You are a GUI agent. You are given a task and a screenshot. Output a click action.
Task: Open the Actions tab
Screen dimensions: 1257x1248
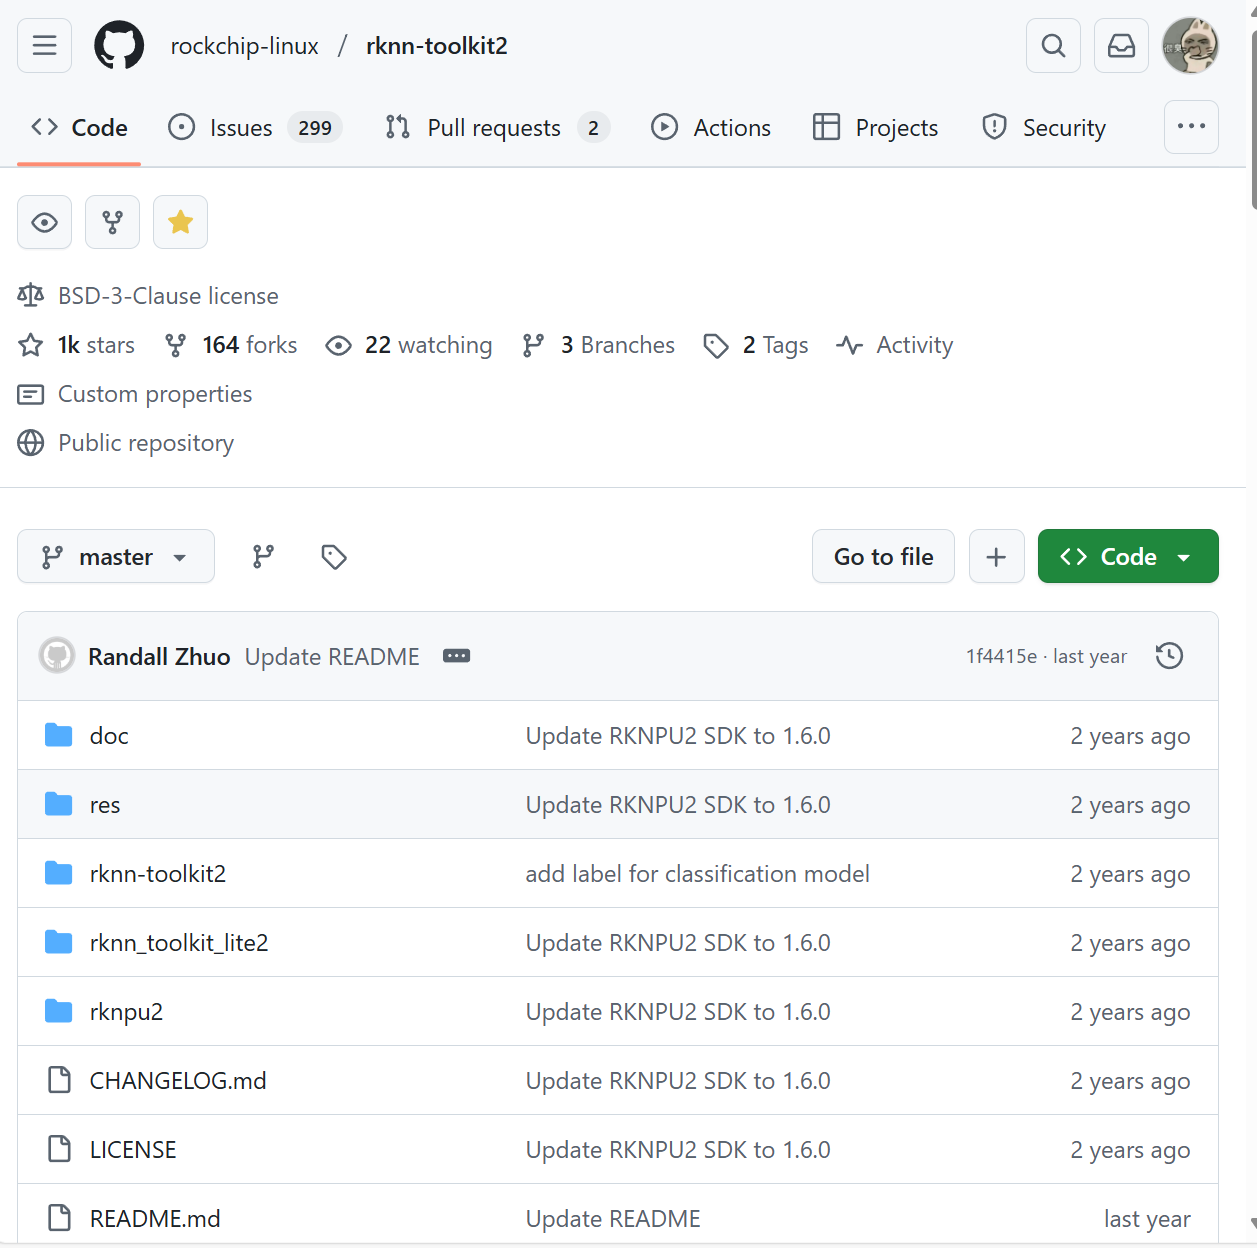pos(711,128)
